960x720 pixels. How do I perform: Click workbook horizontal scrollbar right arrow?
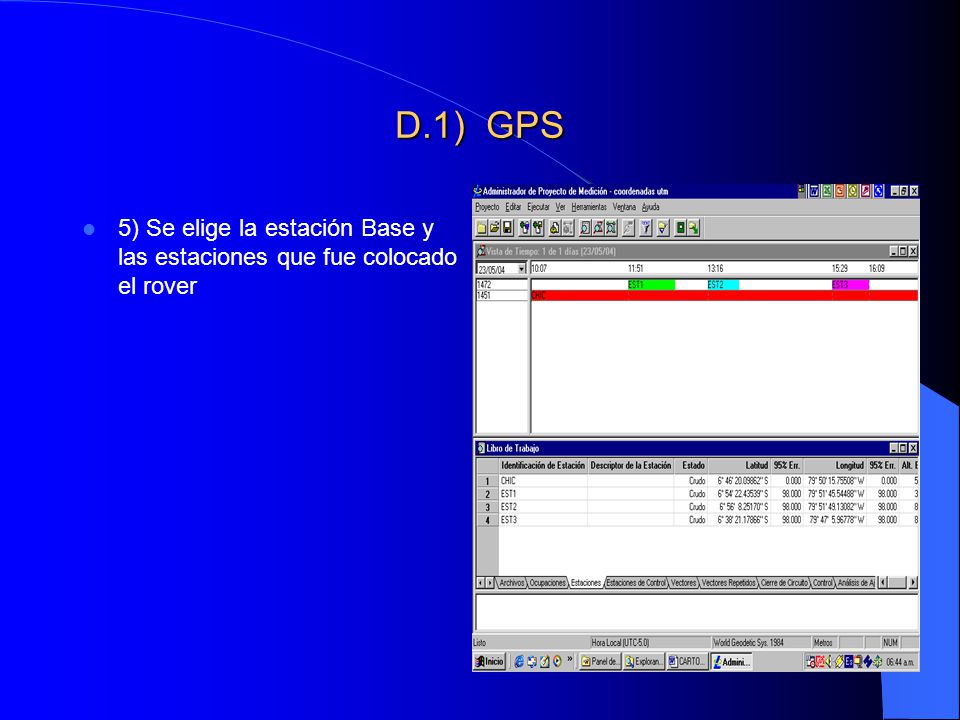click(x=913, y=583)
